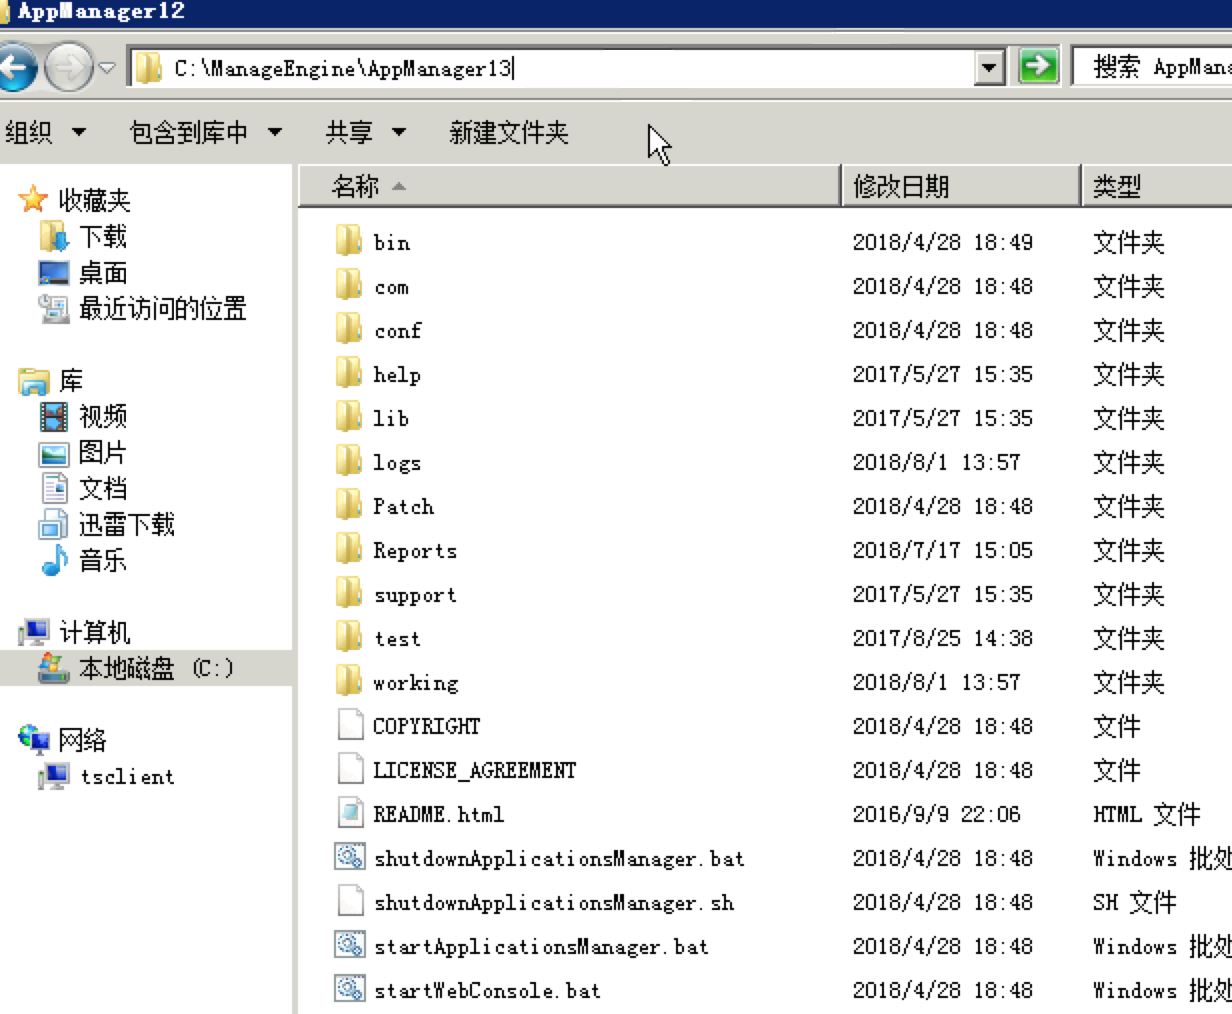Open the 共享 menu

pos(366,132)
